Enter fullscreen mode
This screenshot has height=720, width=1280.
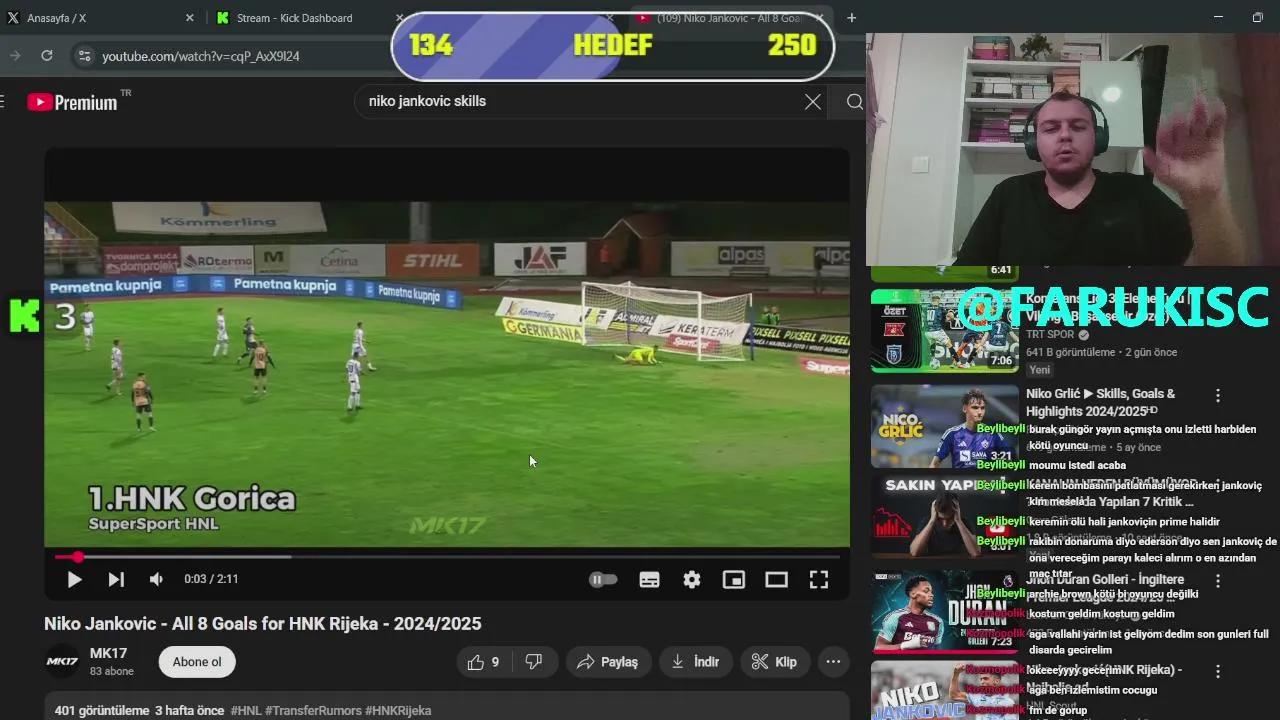tap(819, 579)
